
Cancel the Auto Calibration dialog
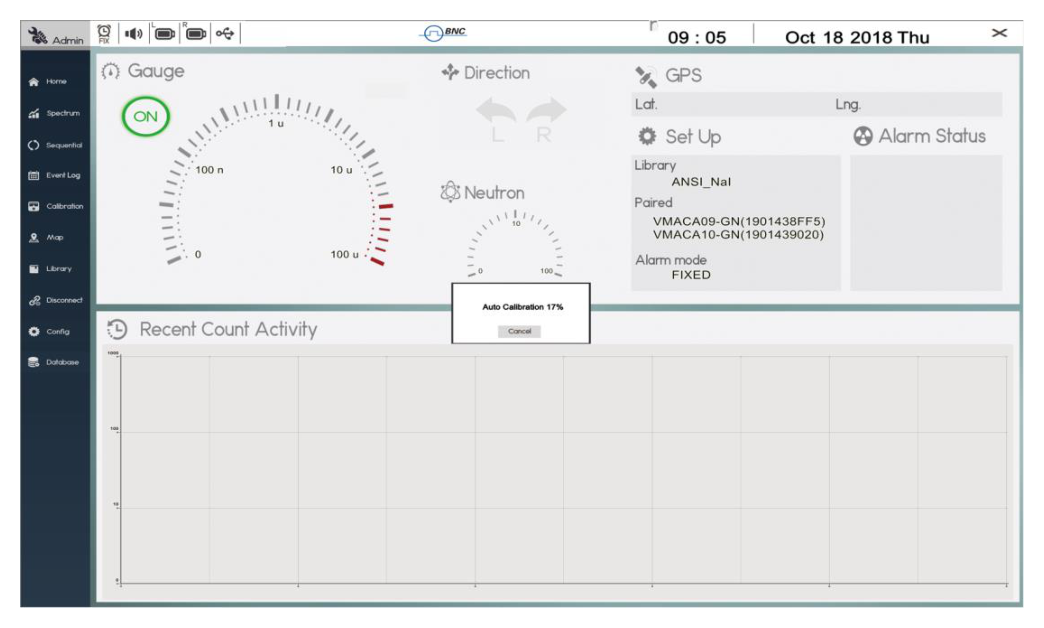519,331
